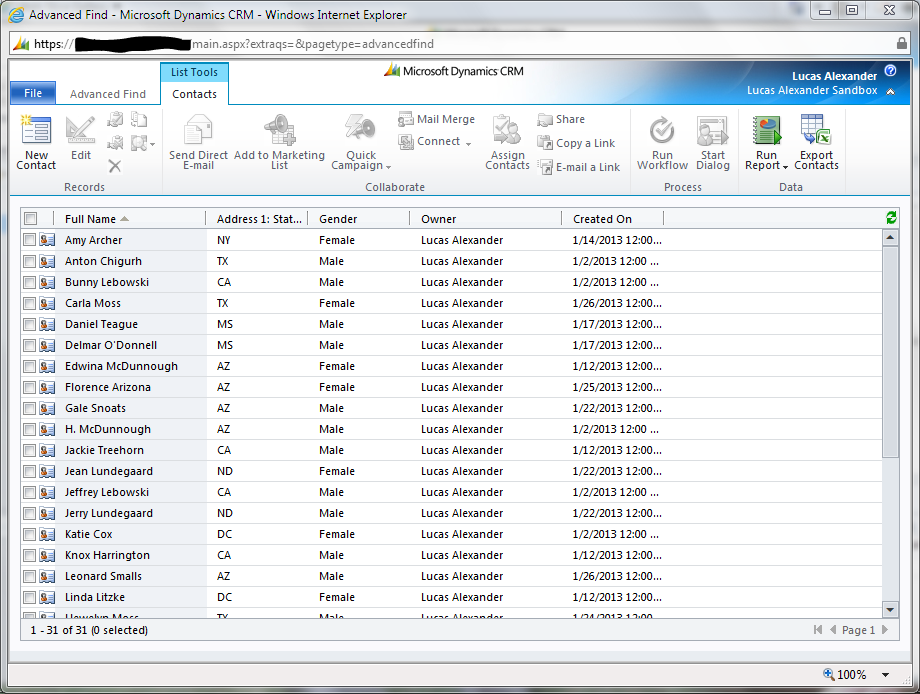Click the state cell 'NY' for Amy Archer

click(x=224, y=240)
